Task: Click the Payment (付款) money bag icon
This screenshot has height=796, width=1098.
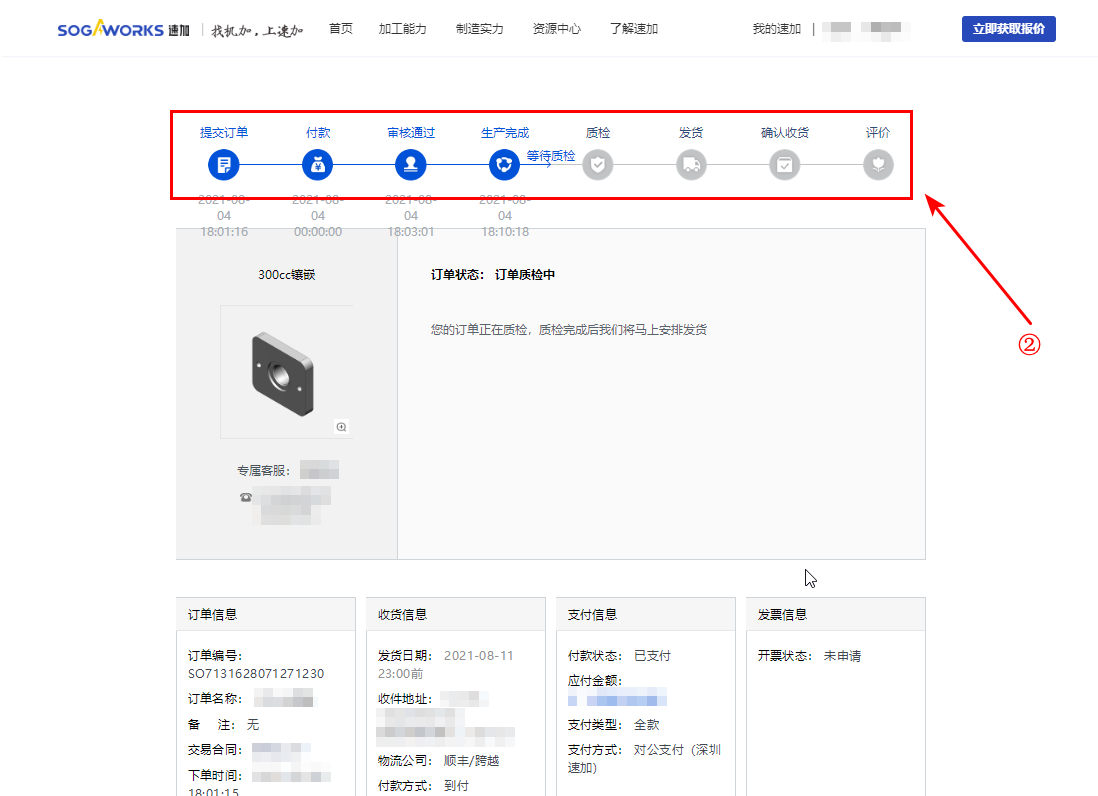Action: click(x=317, y=165)
